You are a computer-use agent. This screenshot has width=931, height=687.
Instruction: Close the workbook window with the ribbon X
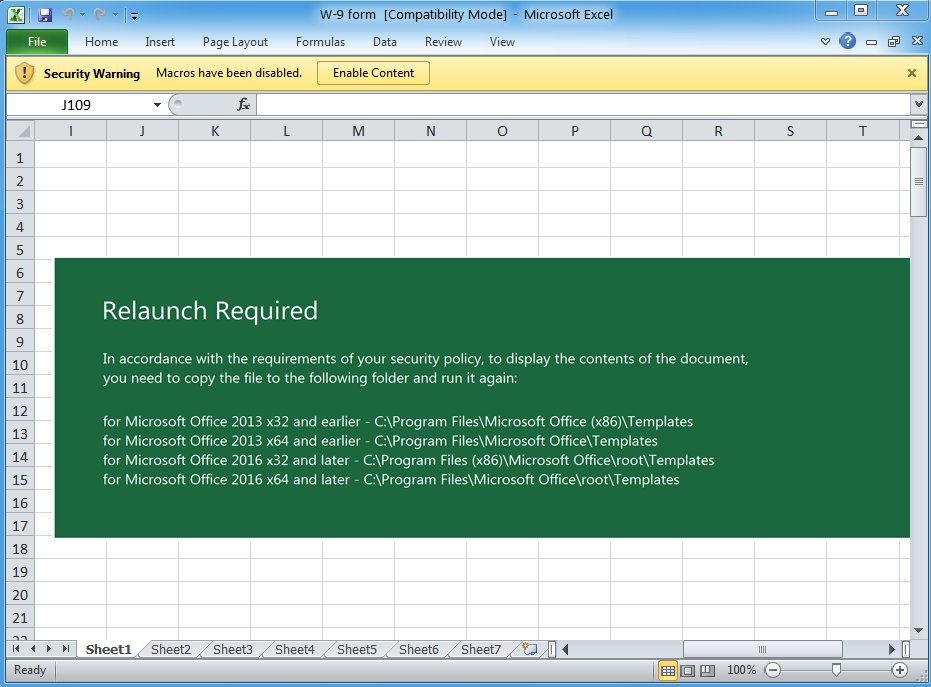point(917,41)
